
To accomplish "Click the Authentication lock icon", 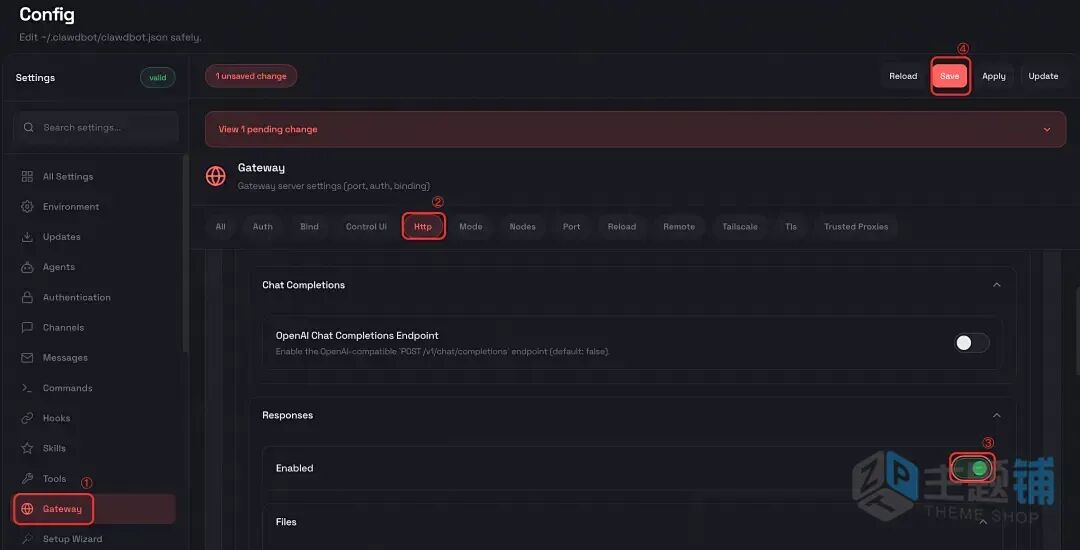I will pos(27,297).
